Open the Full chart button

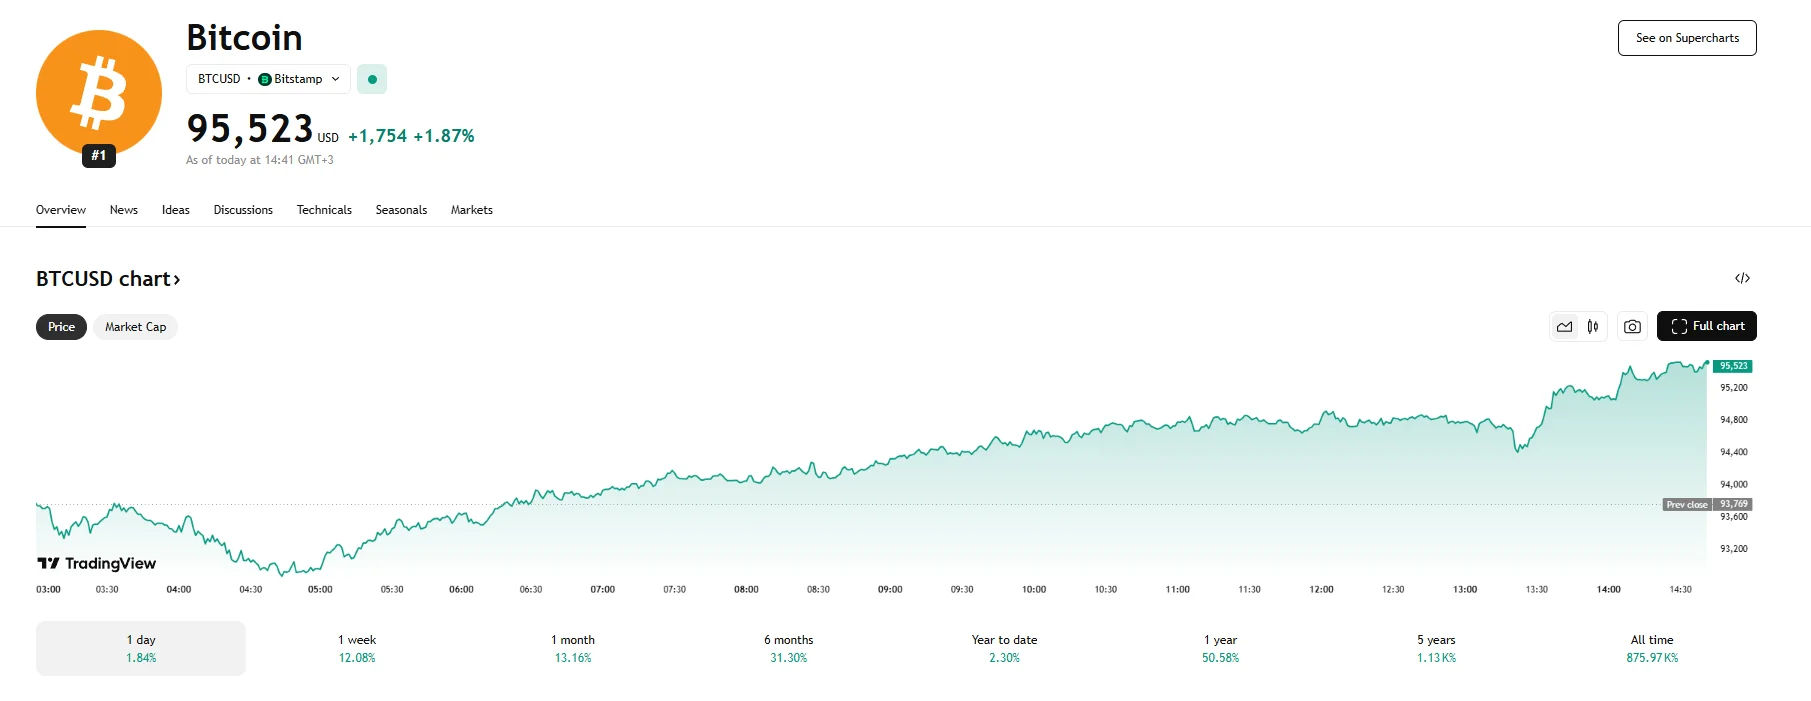pos(1706,326)
